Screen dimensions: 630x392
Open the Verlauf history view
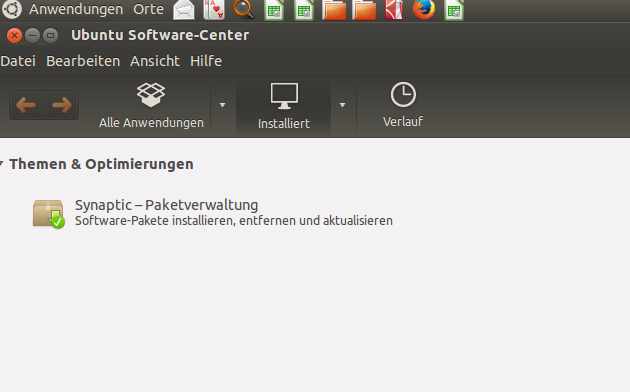tap(403, 105)
